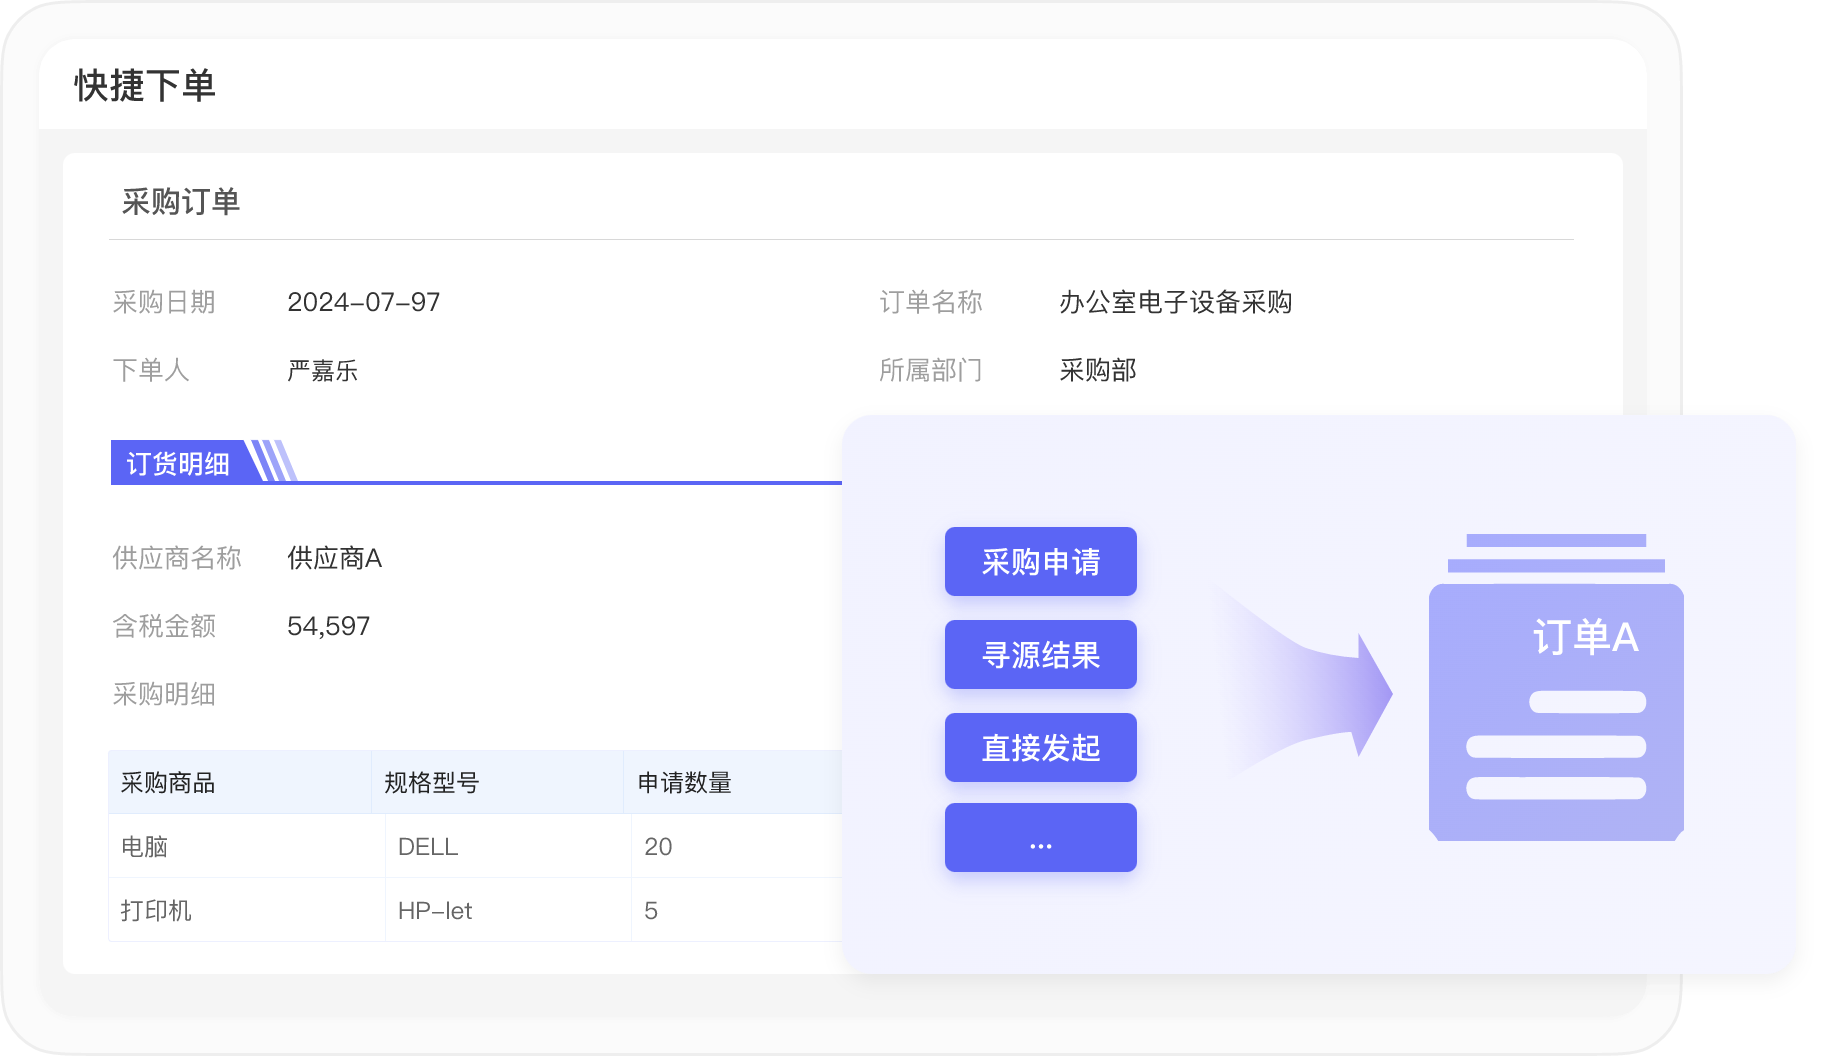Image resolution: width=1826 pixels, height=1056 pixels.
Task: Select the 寻源结果 button
Action: coord(1040,655)
